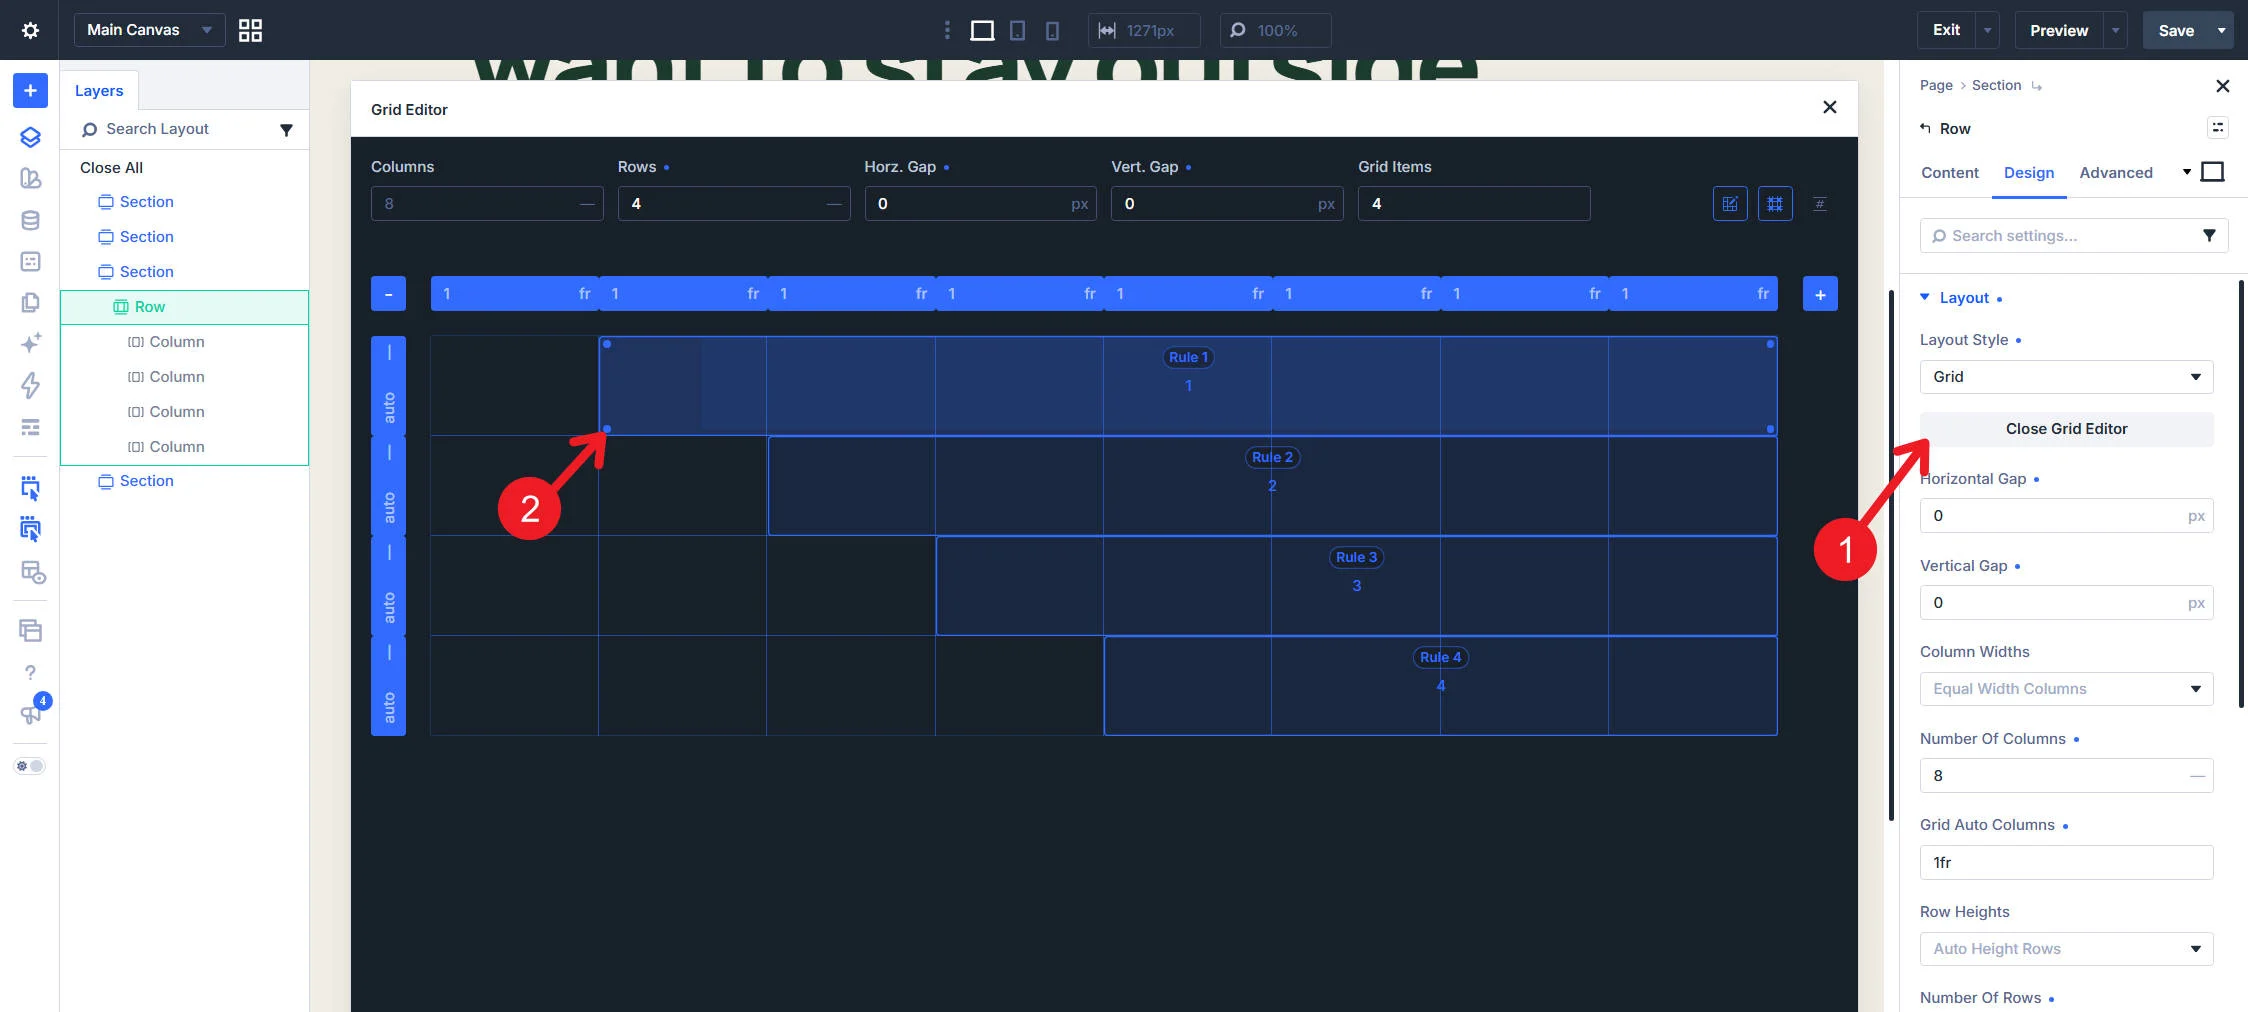The height and width of the screenshot is (1012, 2248).
Task: Switch to the Advanced tab
Action: coord(2116,173)
